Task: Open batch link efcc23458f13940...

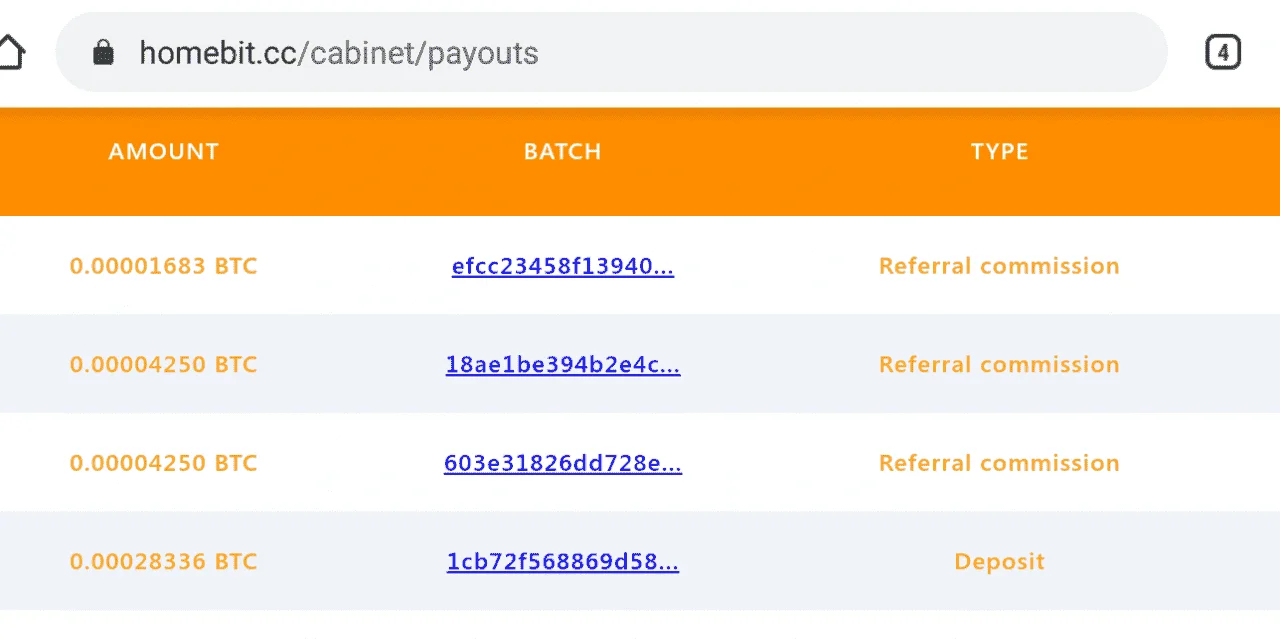Action: (x=562, y=266)
